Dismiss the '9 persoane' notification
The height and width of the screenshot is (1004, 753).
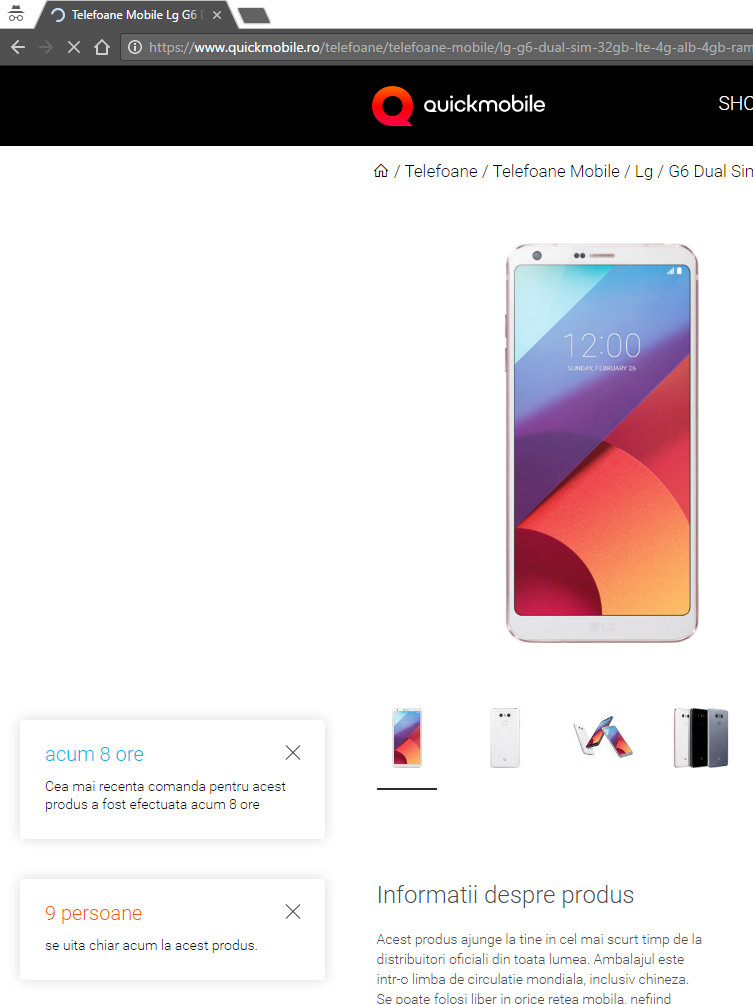tap(293, 911)
